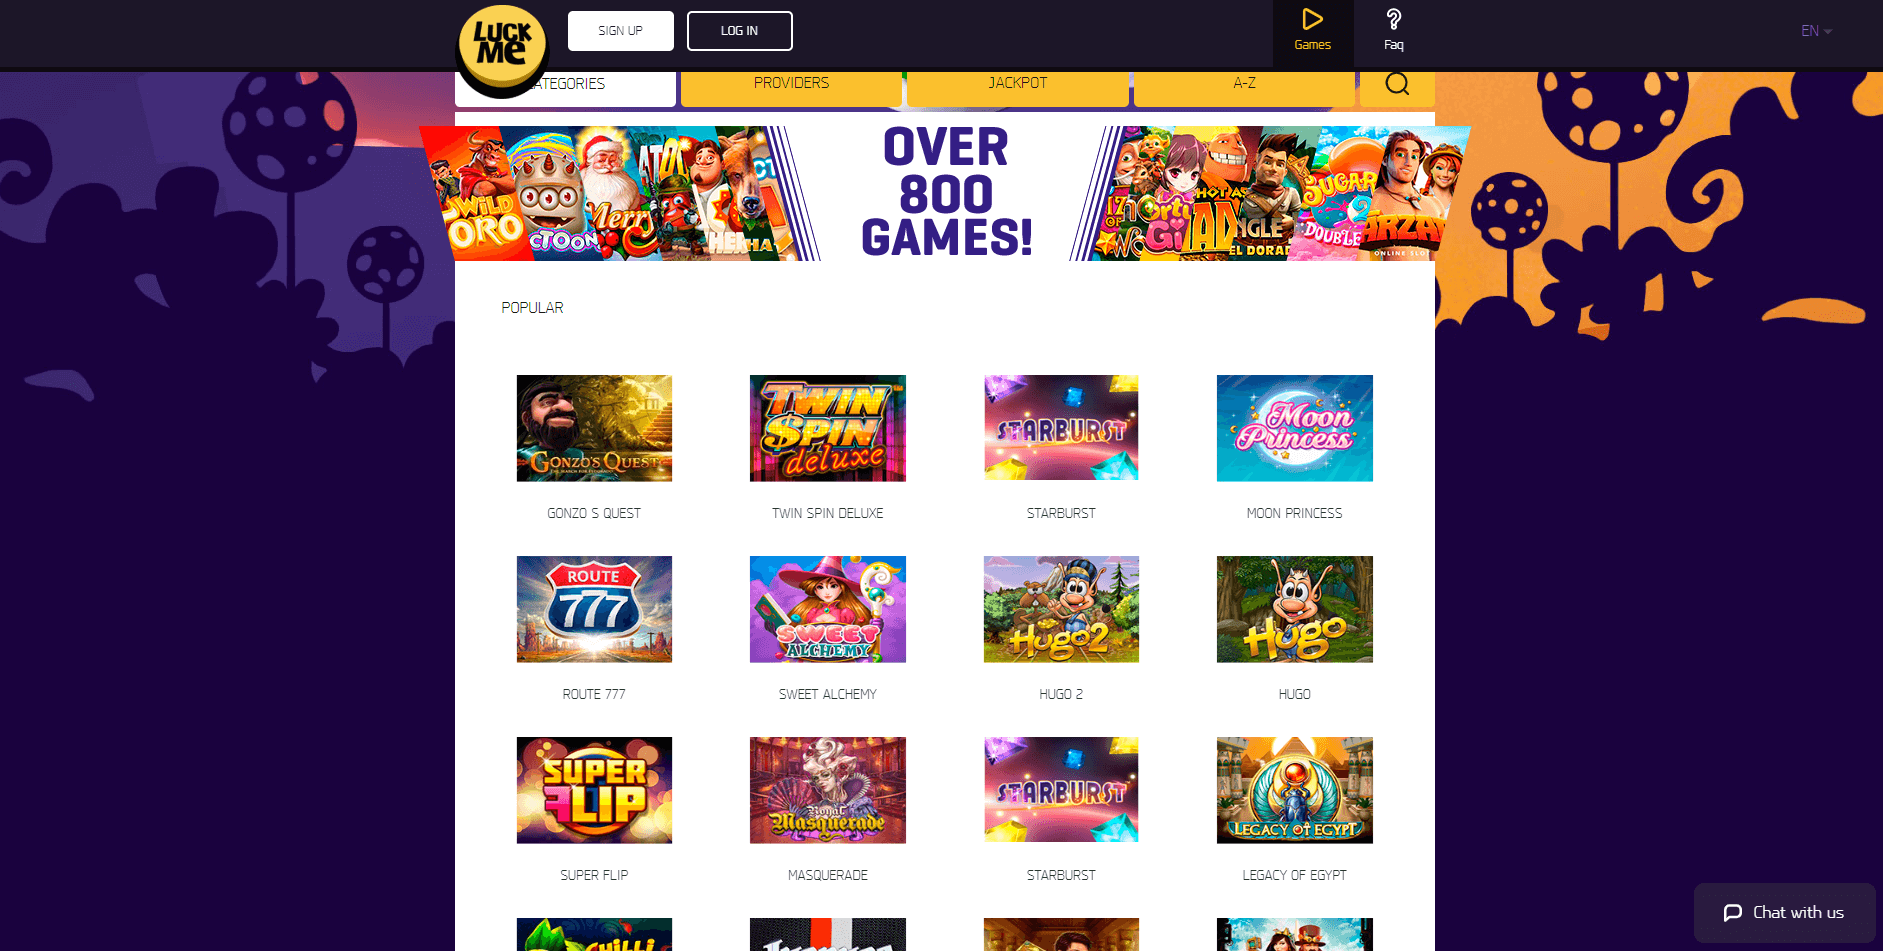The image size is (1883, 951).
Task: Open the Route 777 game thumbnail
Action: pyautogui.click(x=594, y=609)
